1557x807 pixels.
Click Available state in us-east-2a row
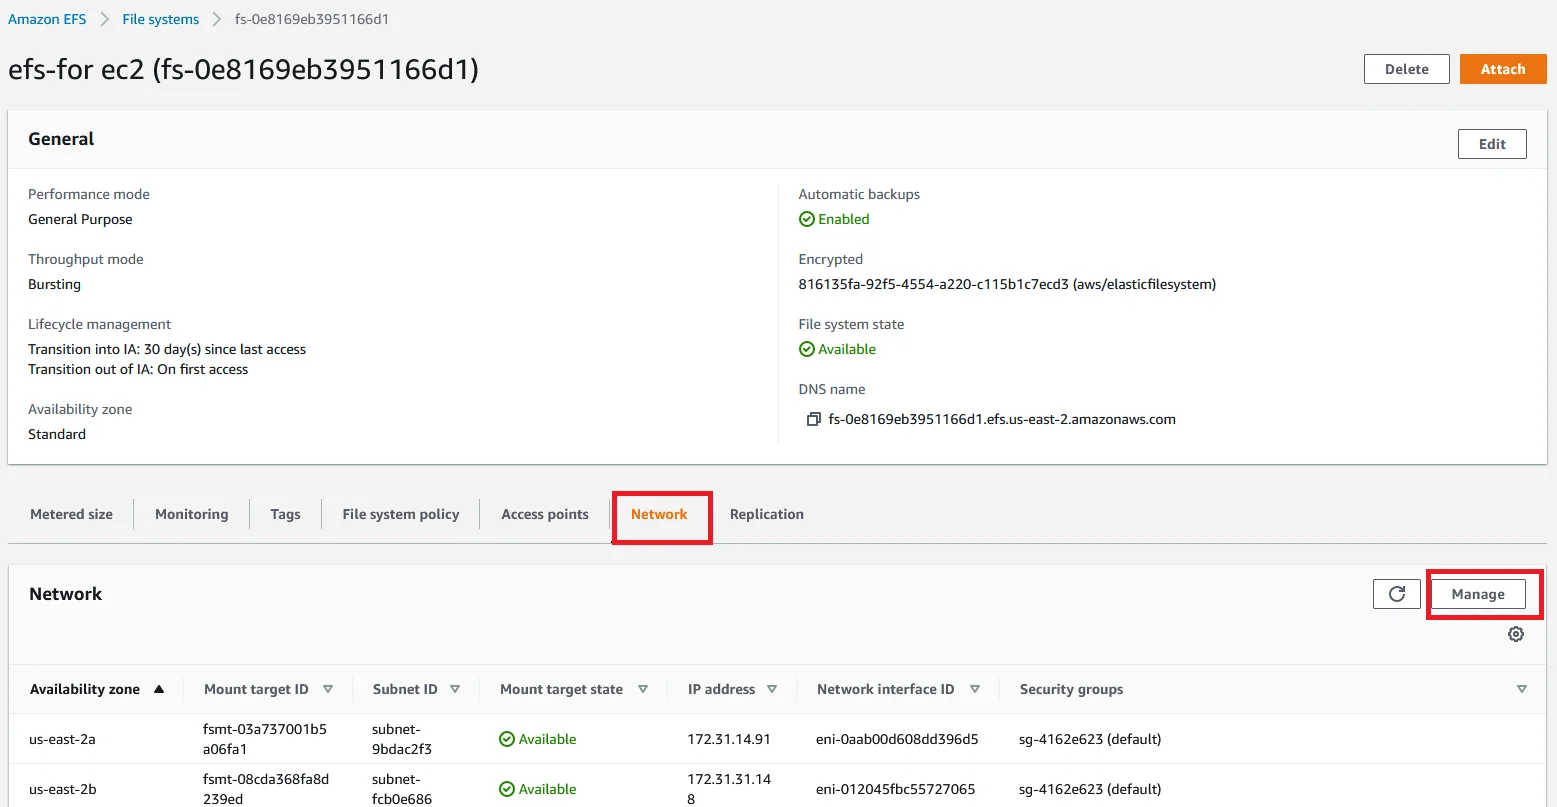pos(538,739)
